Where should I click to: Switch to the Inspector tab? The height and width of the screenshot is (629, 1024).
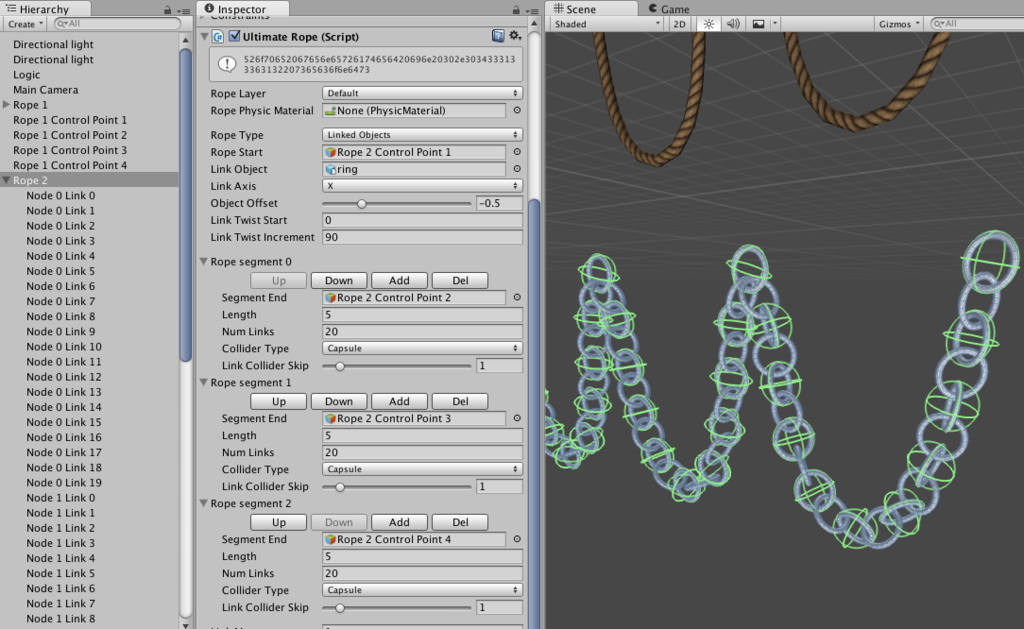pos(243,9)
